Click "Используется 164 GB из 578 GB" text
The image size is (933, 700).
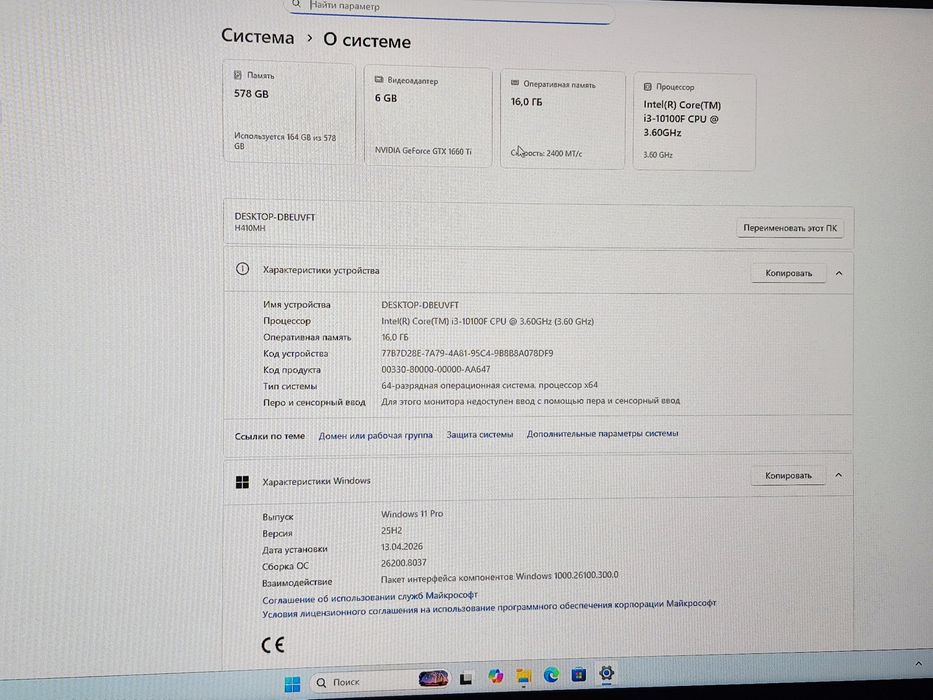click(284, 141)
